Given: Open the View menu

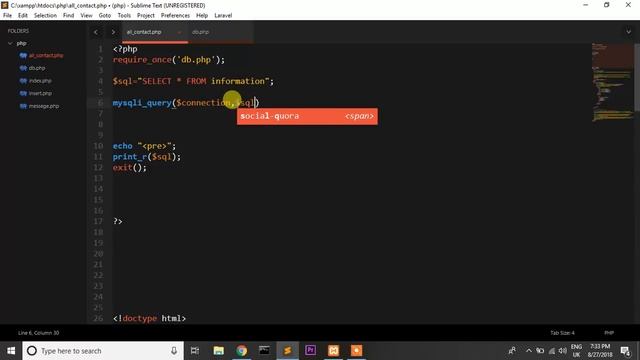Looking at the screenshot, I should [86, 16].
